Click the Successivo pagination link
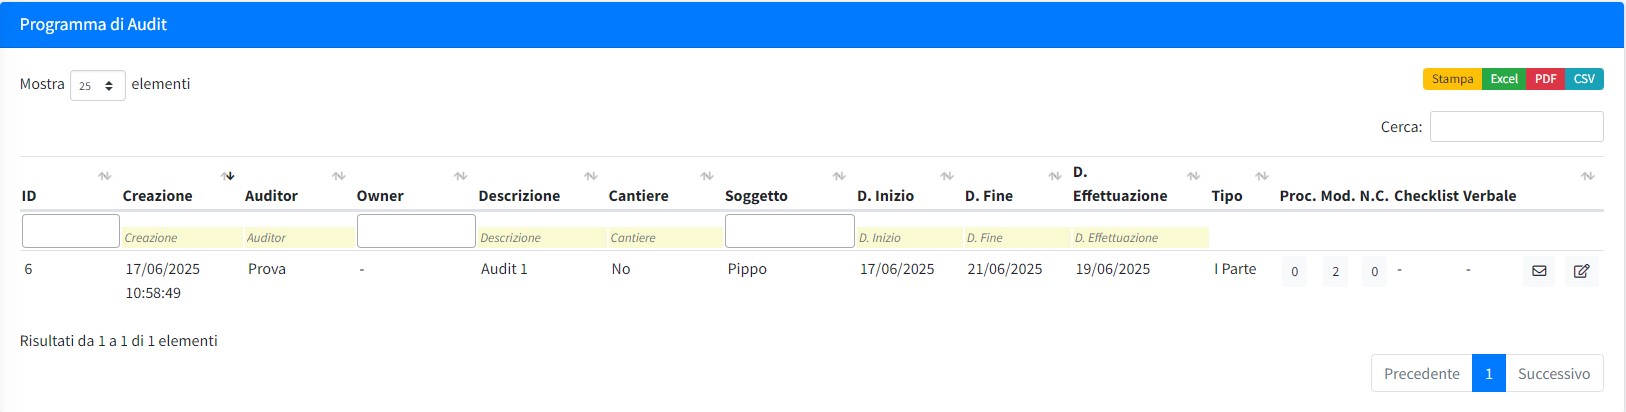 (x=1553, y=373)
